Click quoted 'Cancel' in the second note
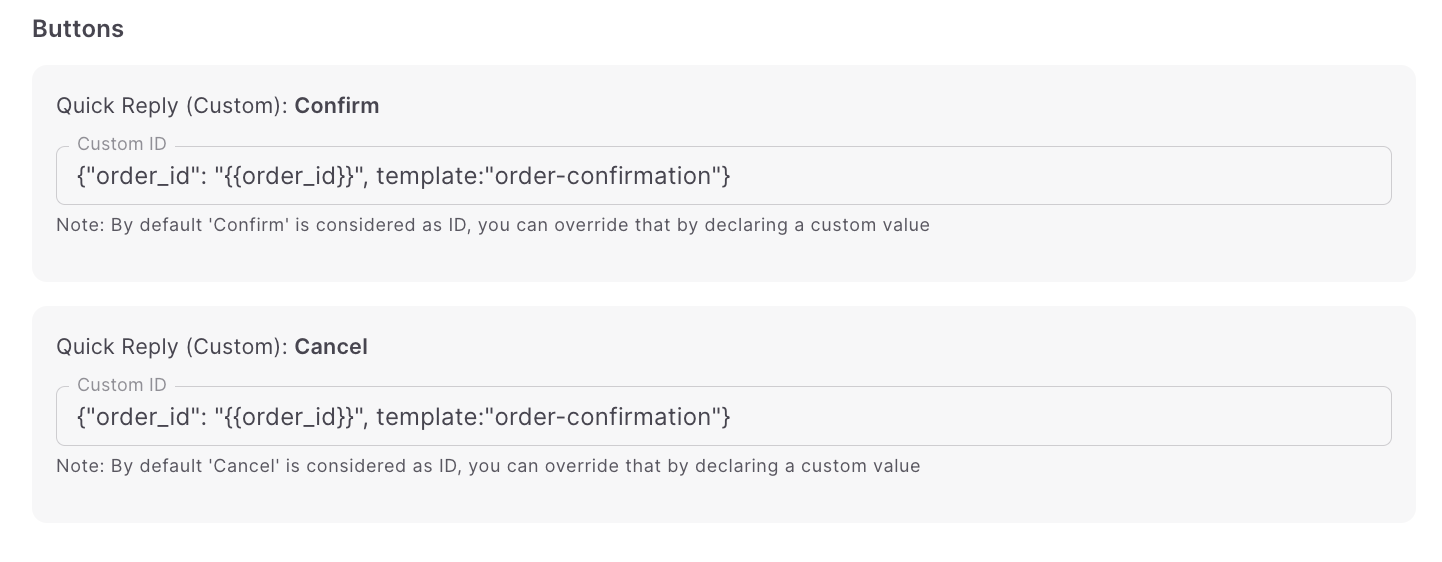This screenshot has height=562, width=1442. pos(228,465)
